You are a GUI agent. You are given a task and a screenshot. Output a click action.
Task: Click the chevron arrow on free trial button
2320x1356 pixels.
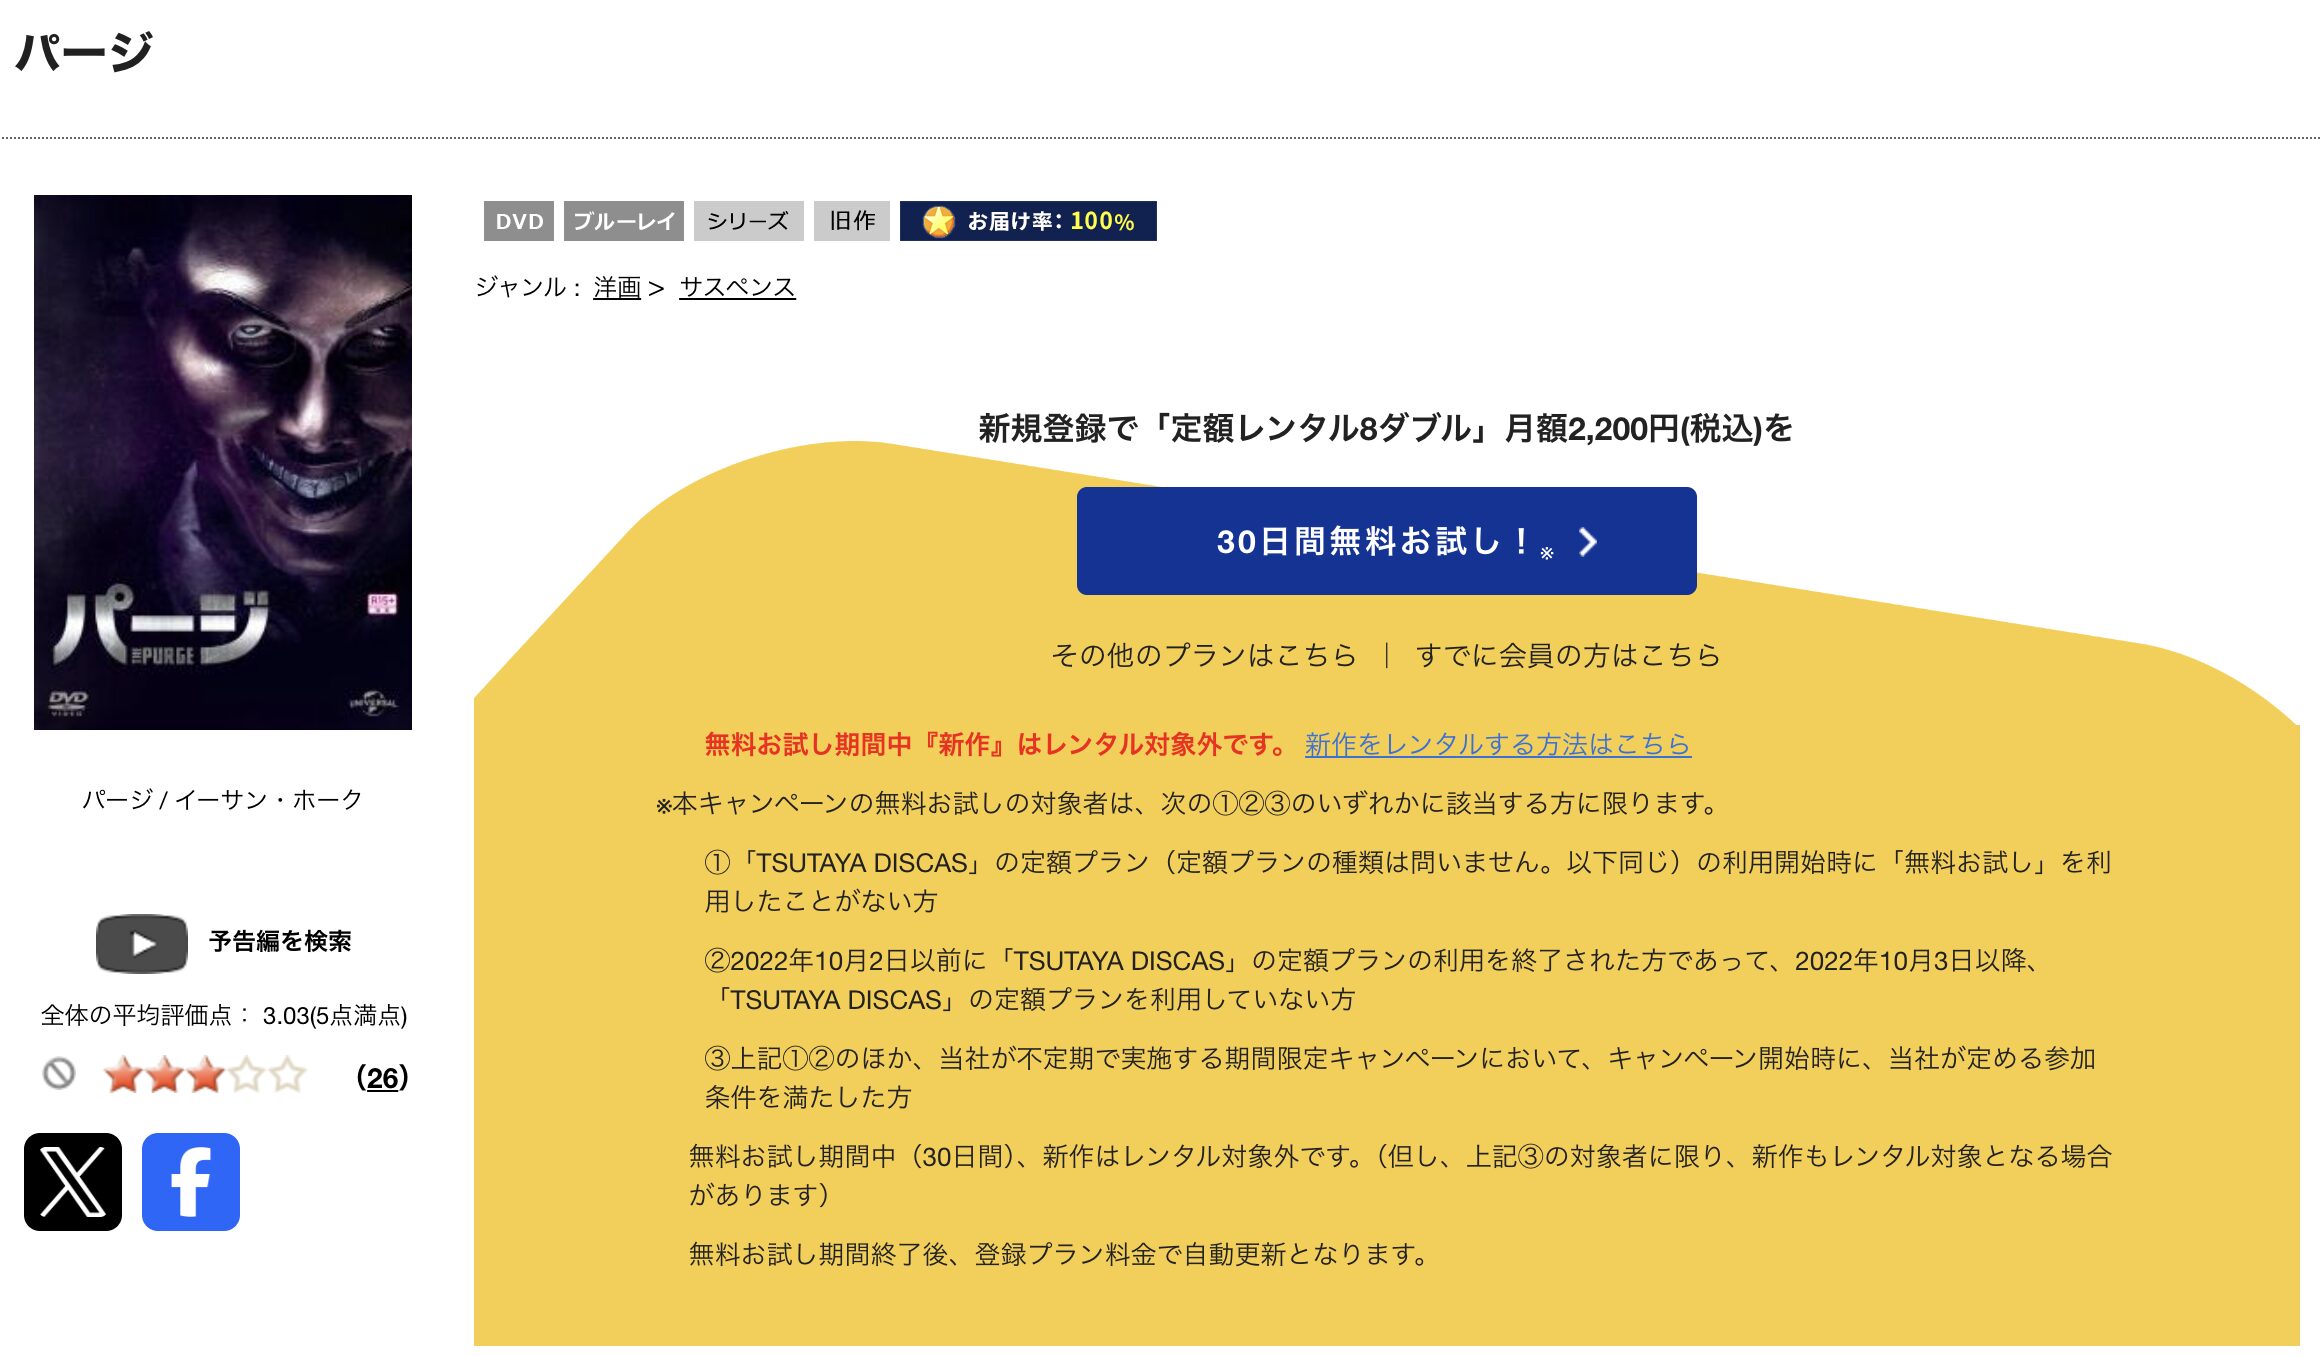click(x=1587, y=542)
